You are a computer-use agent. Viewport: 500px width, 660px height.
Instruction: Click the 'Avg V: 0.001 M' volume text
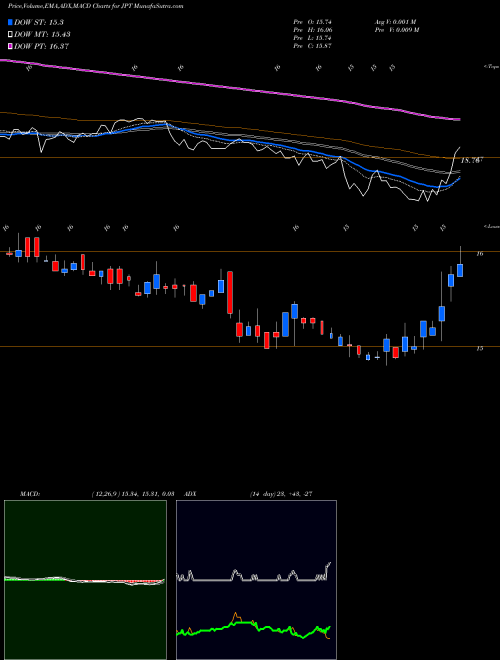[395, 22]
